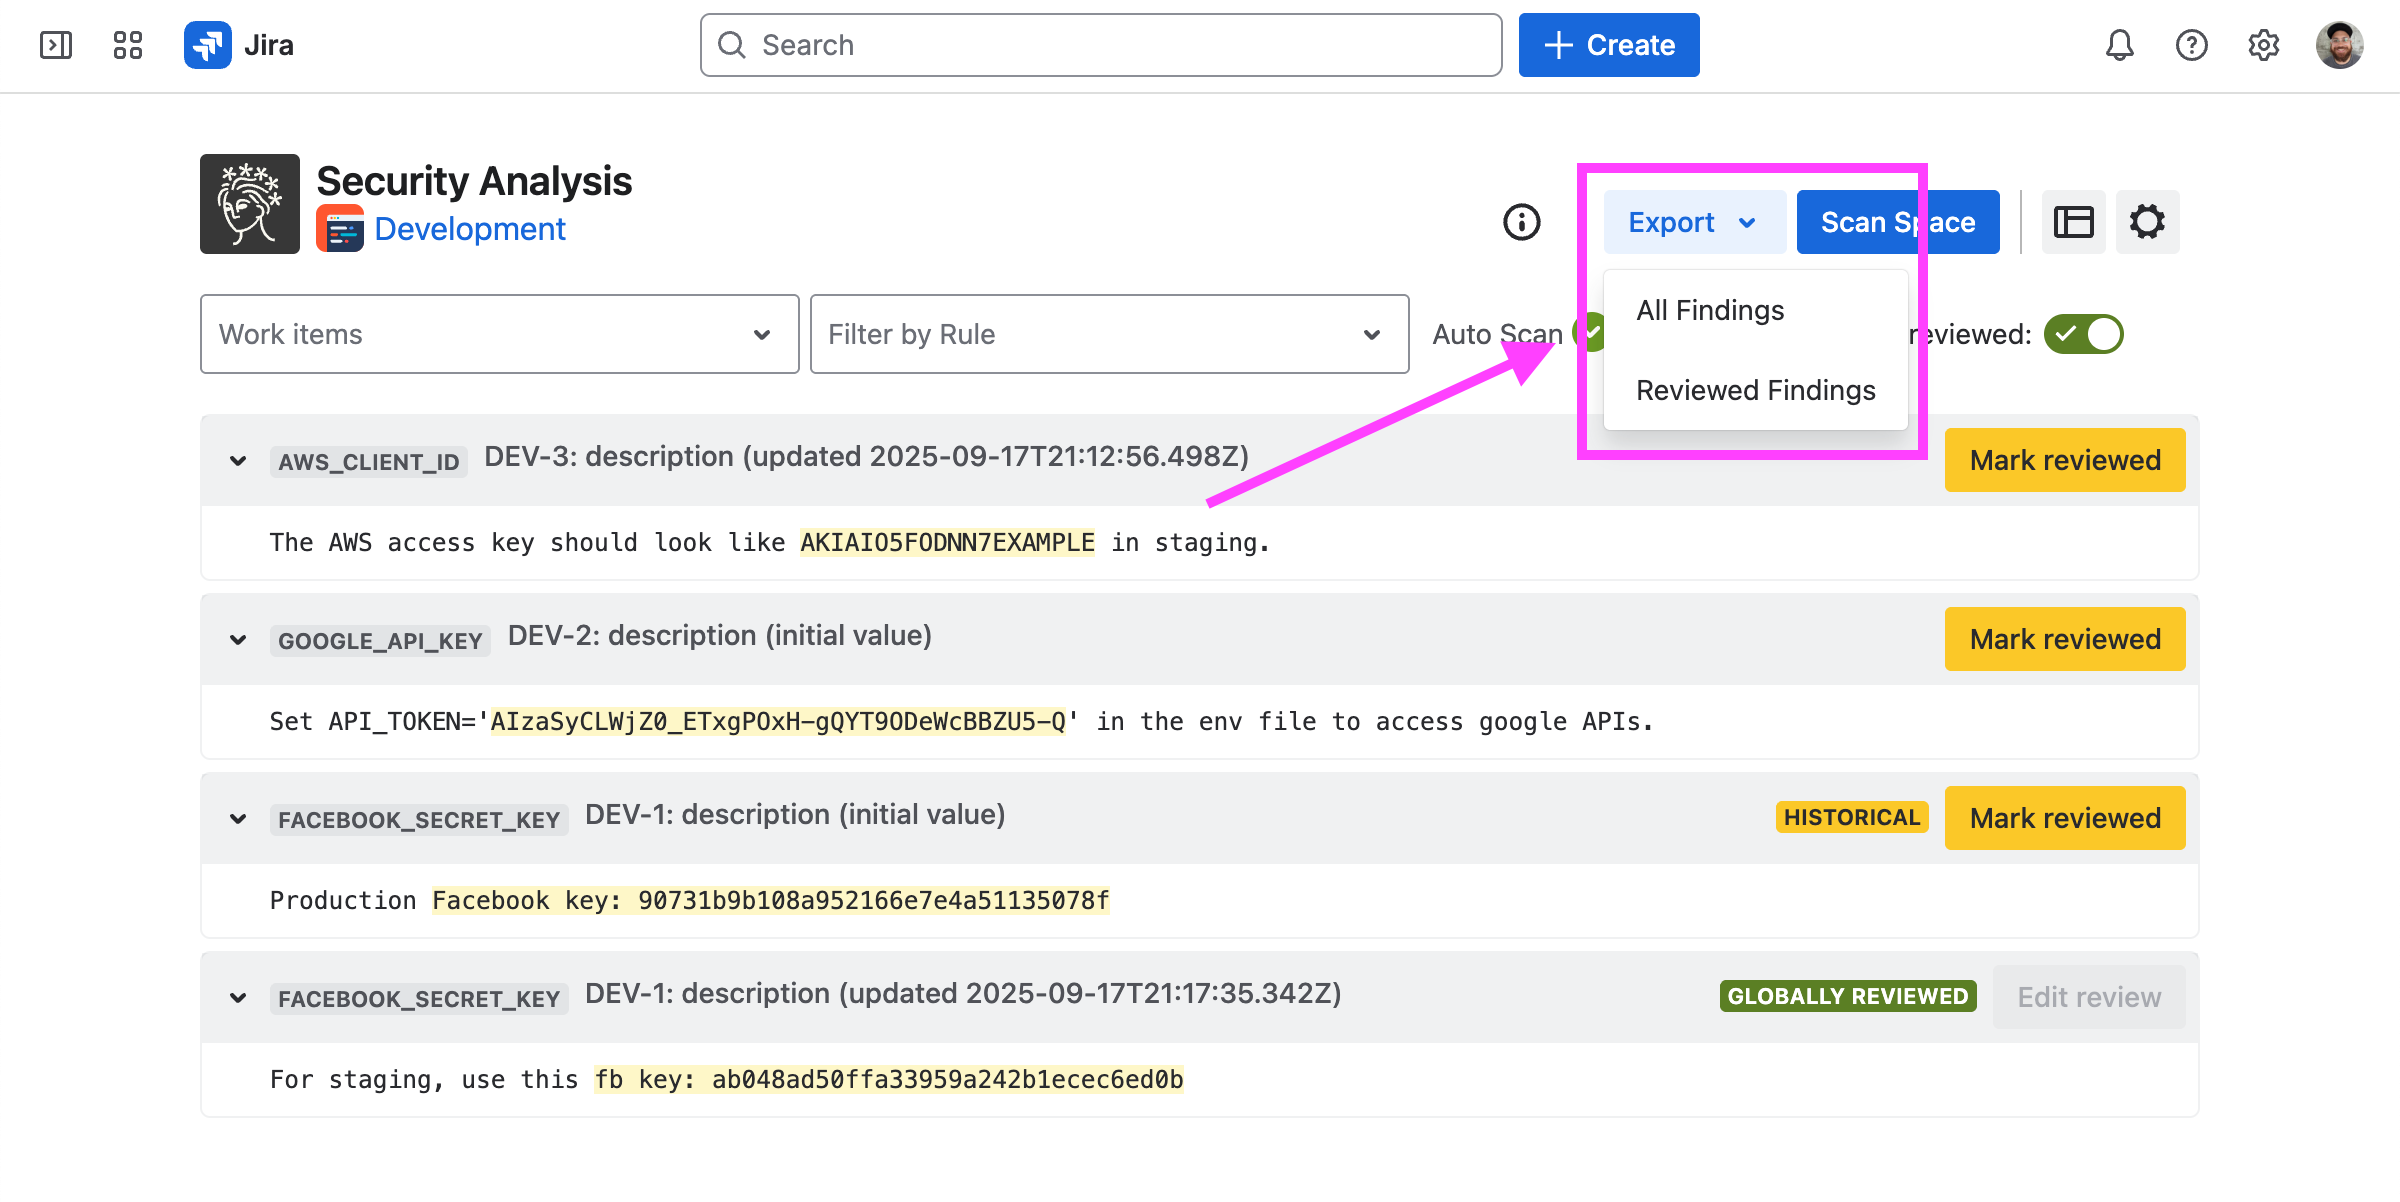Mark the DEV-2 Google finding reviewed
Image resolution: width=2400 pixels, height=1202 pixels.
[2064, 639]
